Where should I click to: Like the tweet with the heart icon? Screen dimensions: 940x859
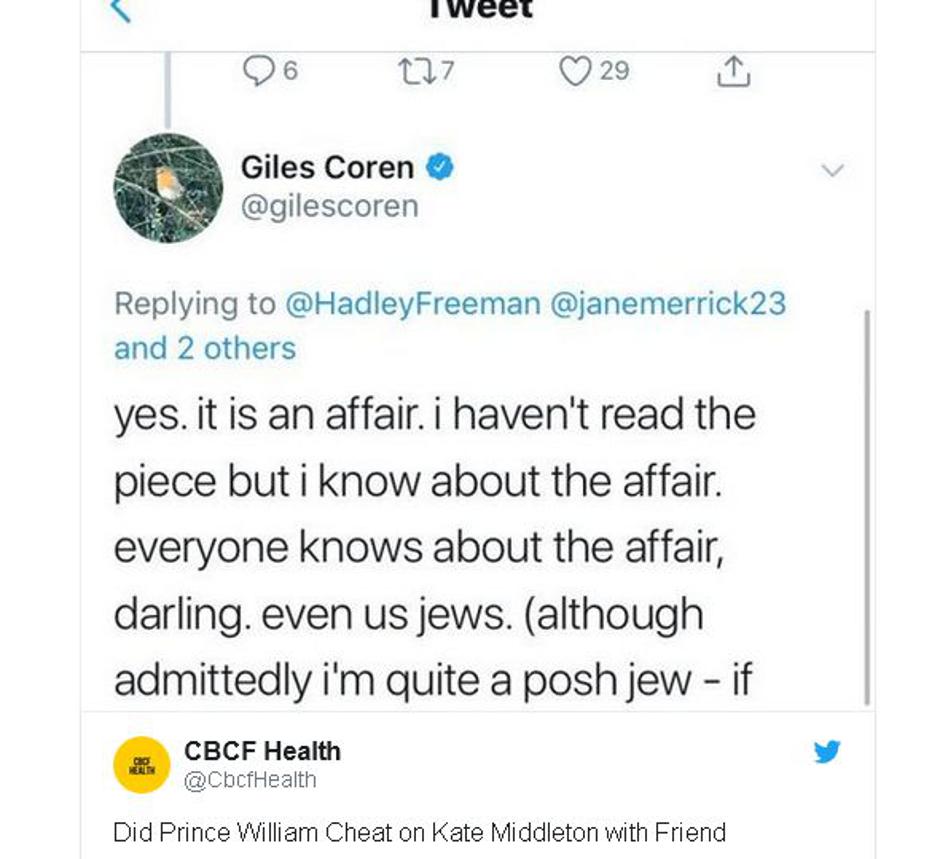(575, 70)
